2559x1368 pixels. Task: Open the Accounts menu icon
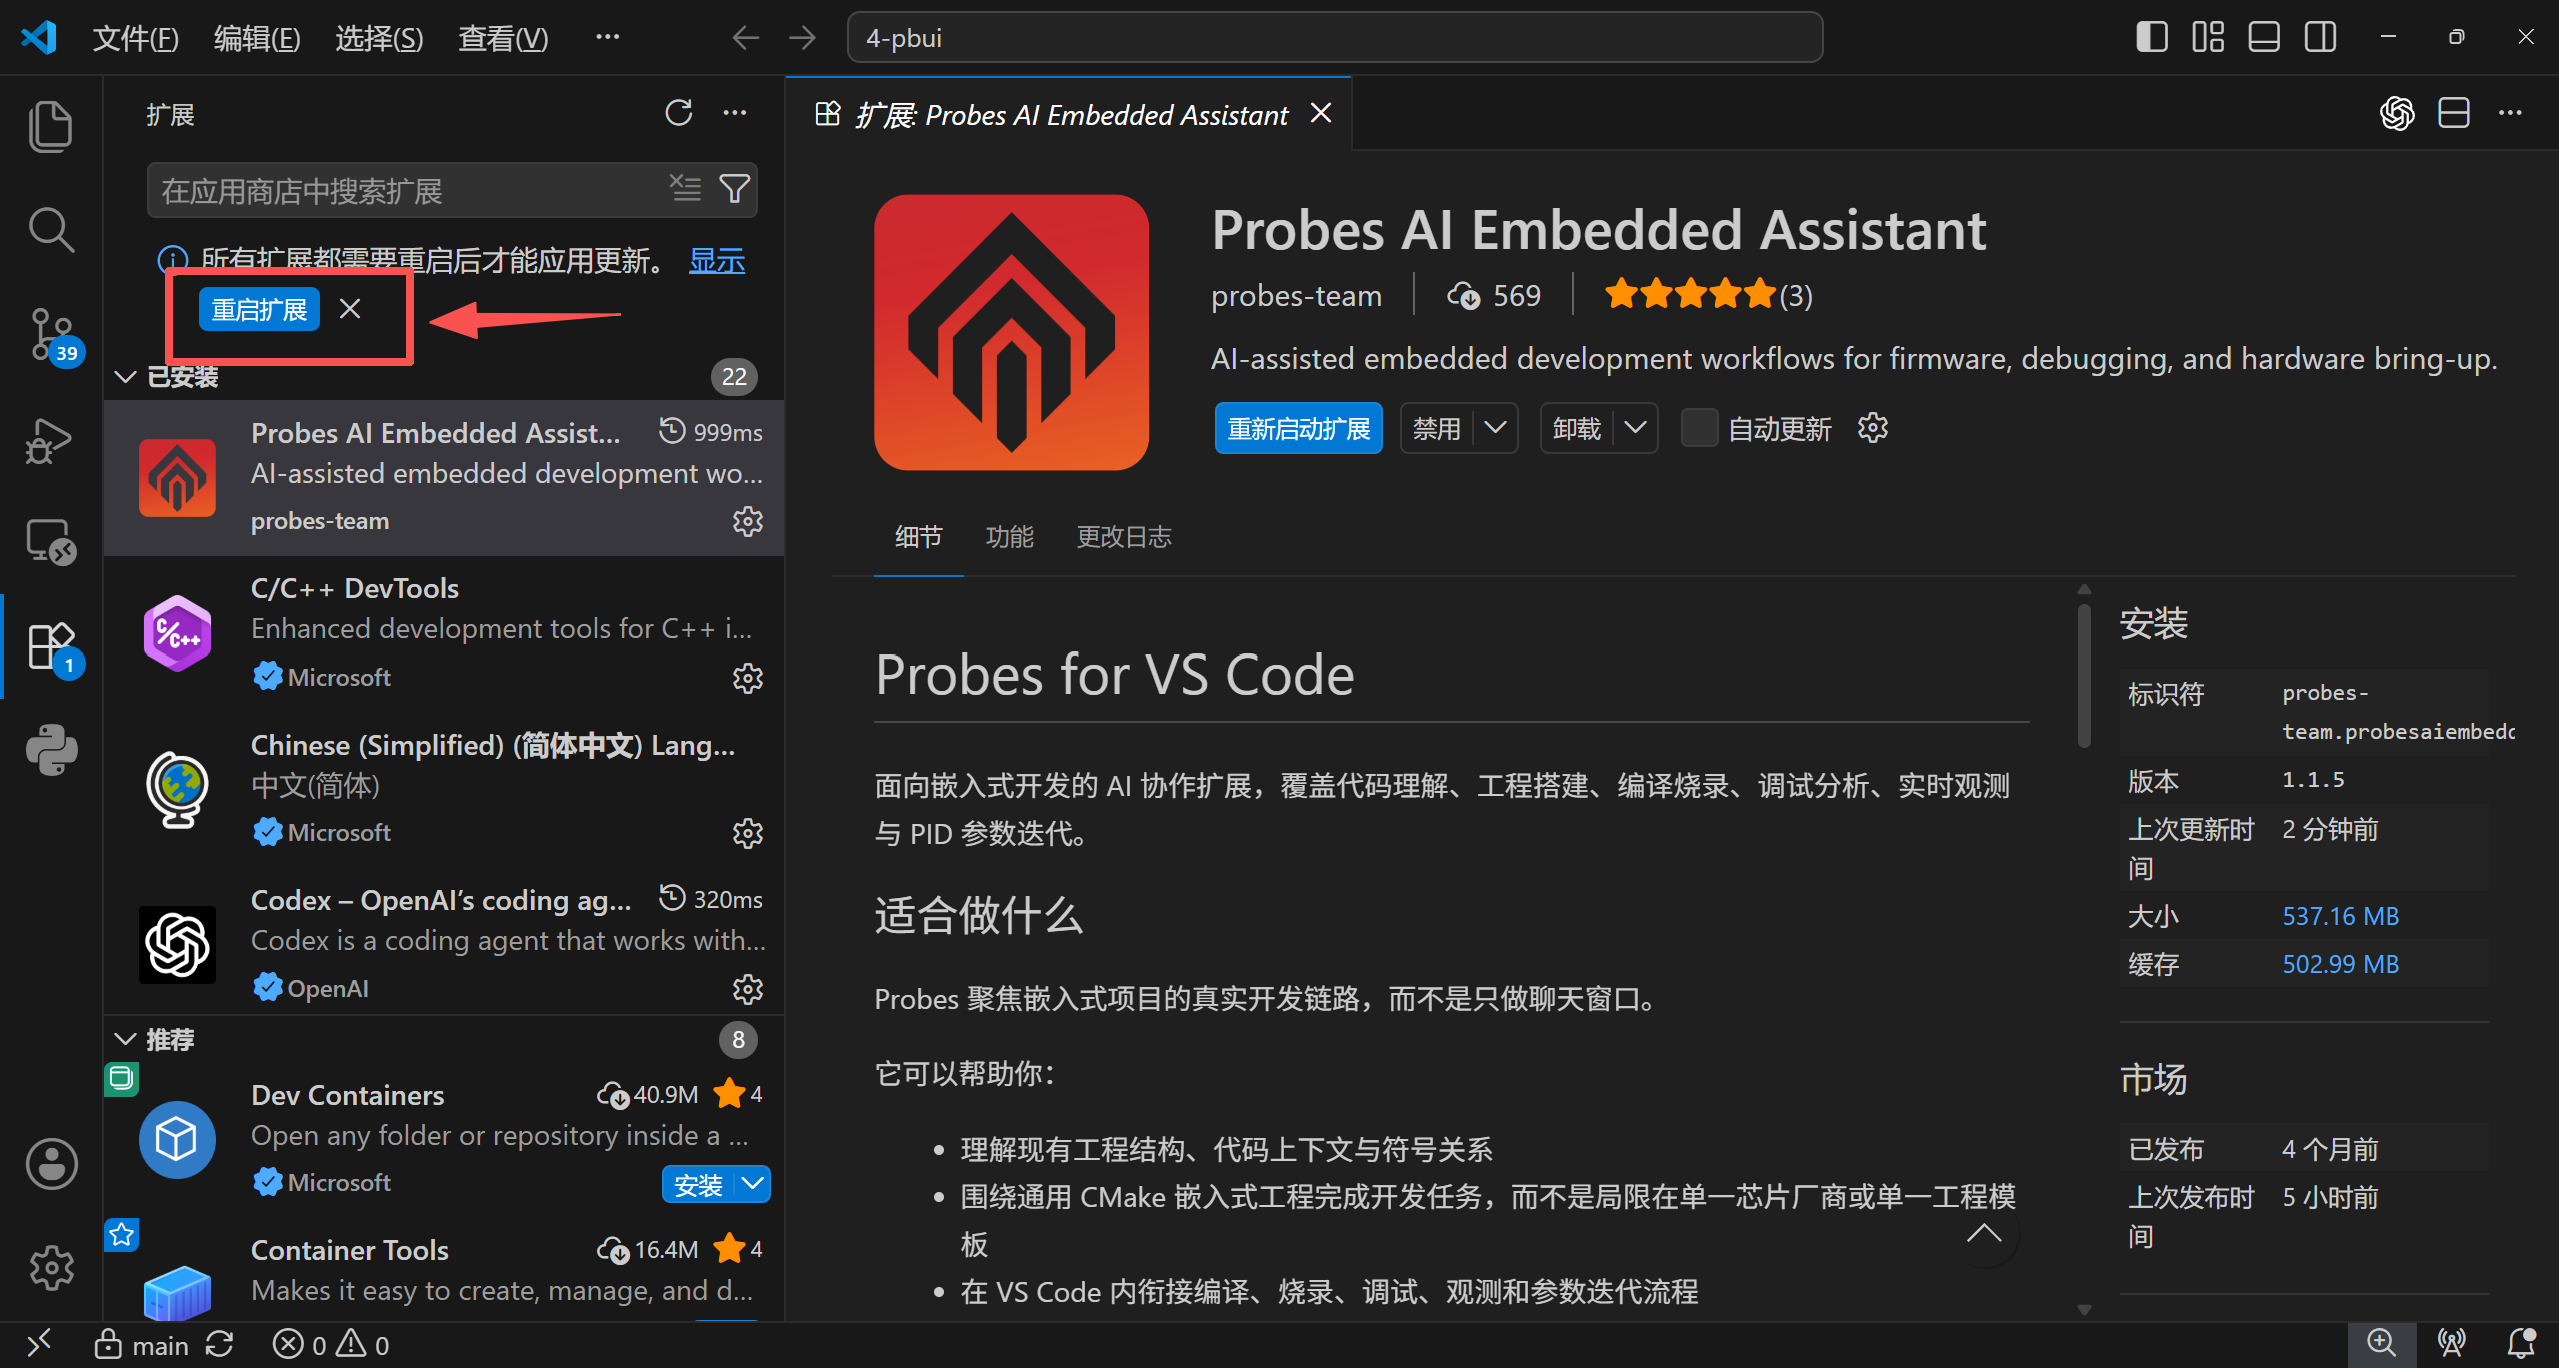pos(51,1164)
